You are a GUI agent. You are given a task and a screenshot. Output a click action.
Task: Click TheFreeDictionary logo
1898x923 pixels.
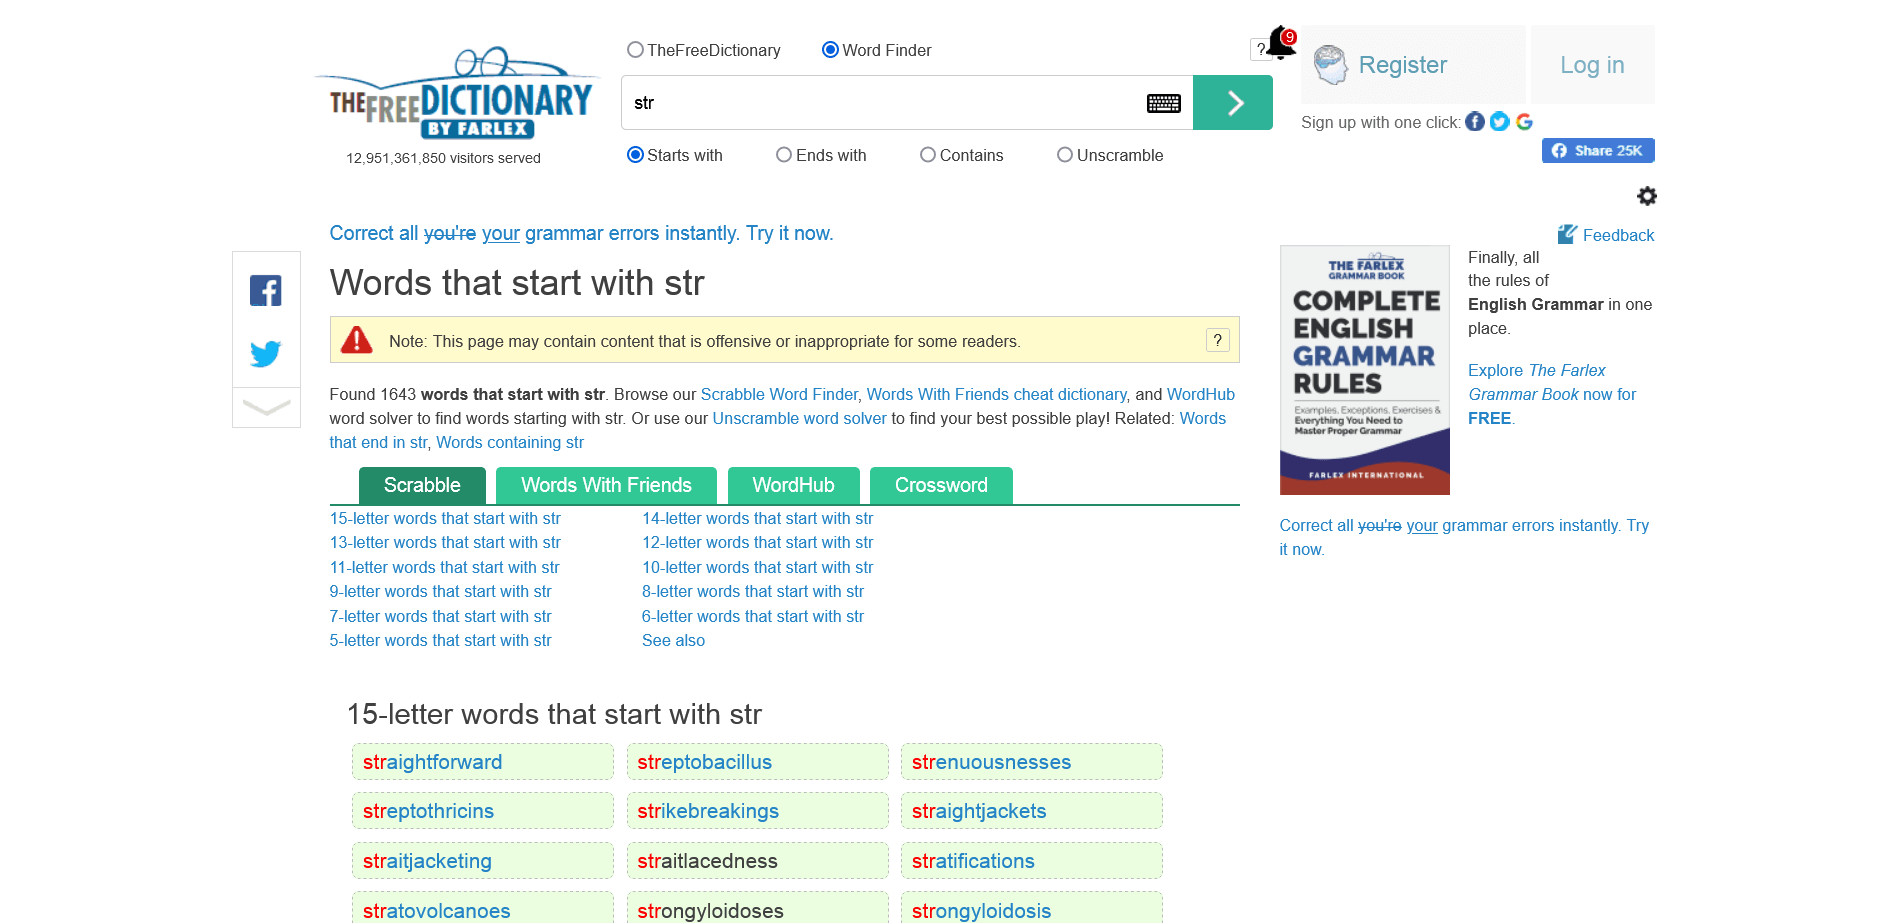[459, 93]
